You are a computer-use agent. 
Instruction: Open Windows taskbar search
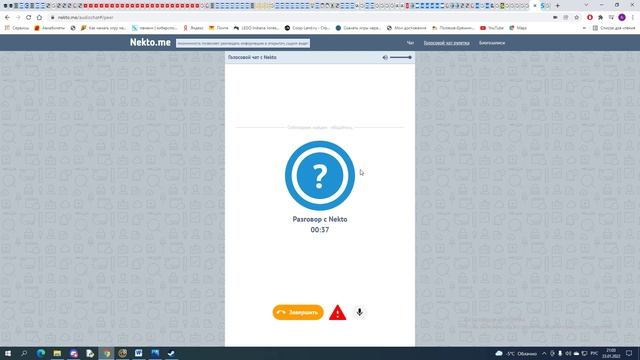point(24,353)
